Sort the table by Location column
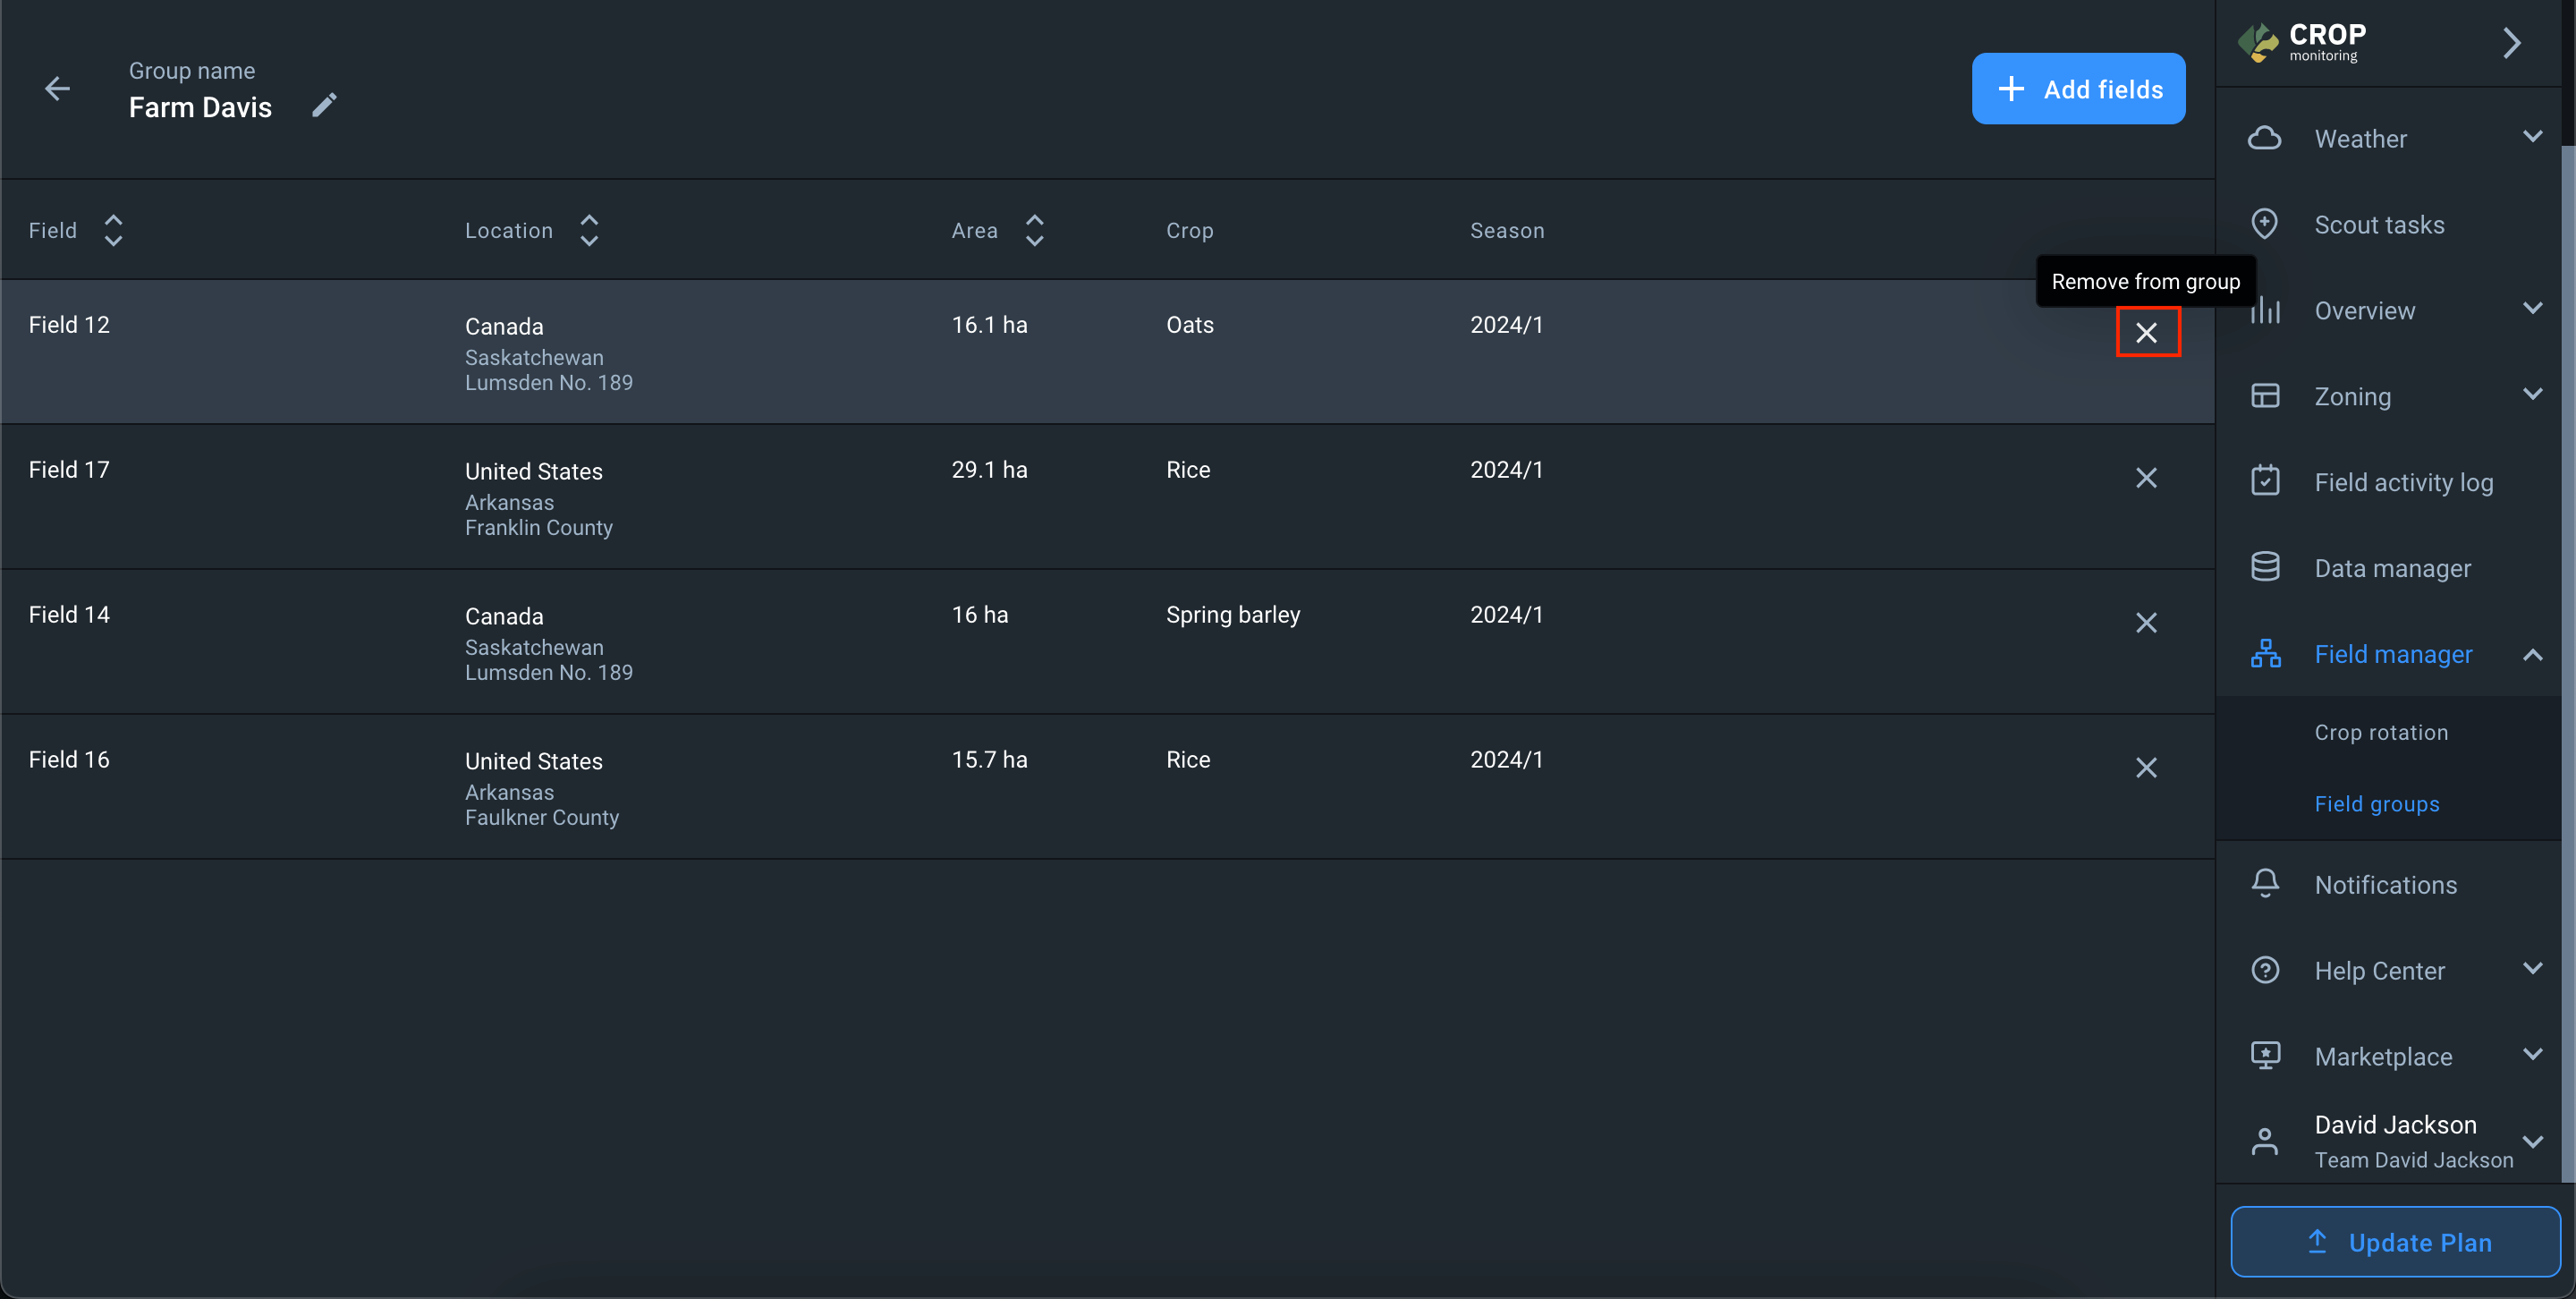 coord(589,230)
